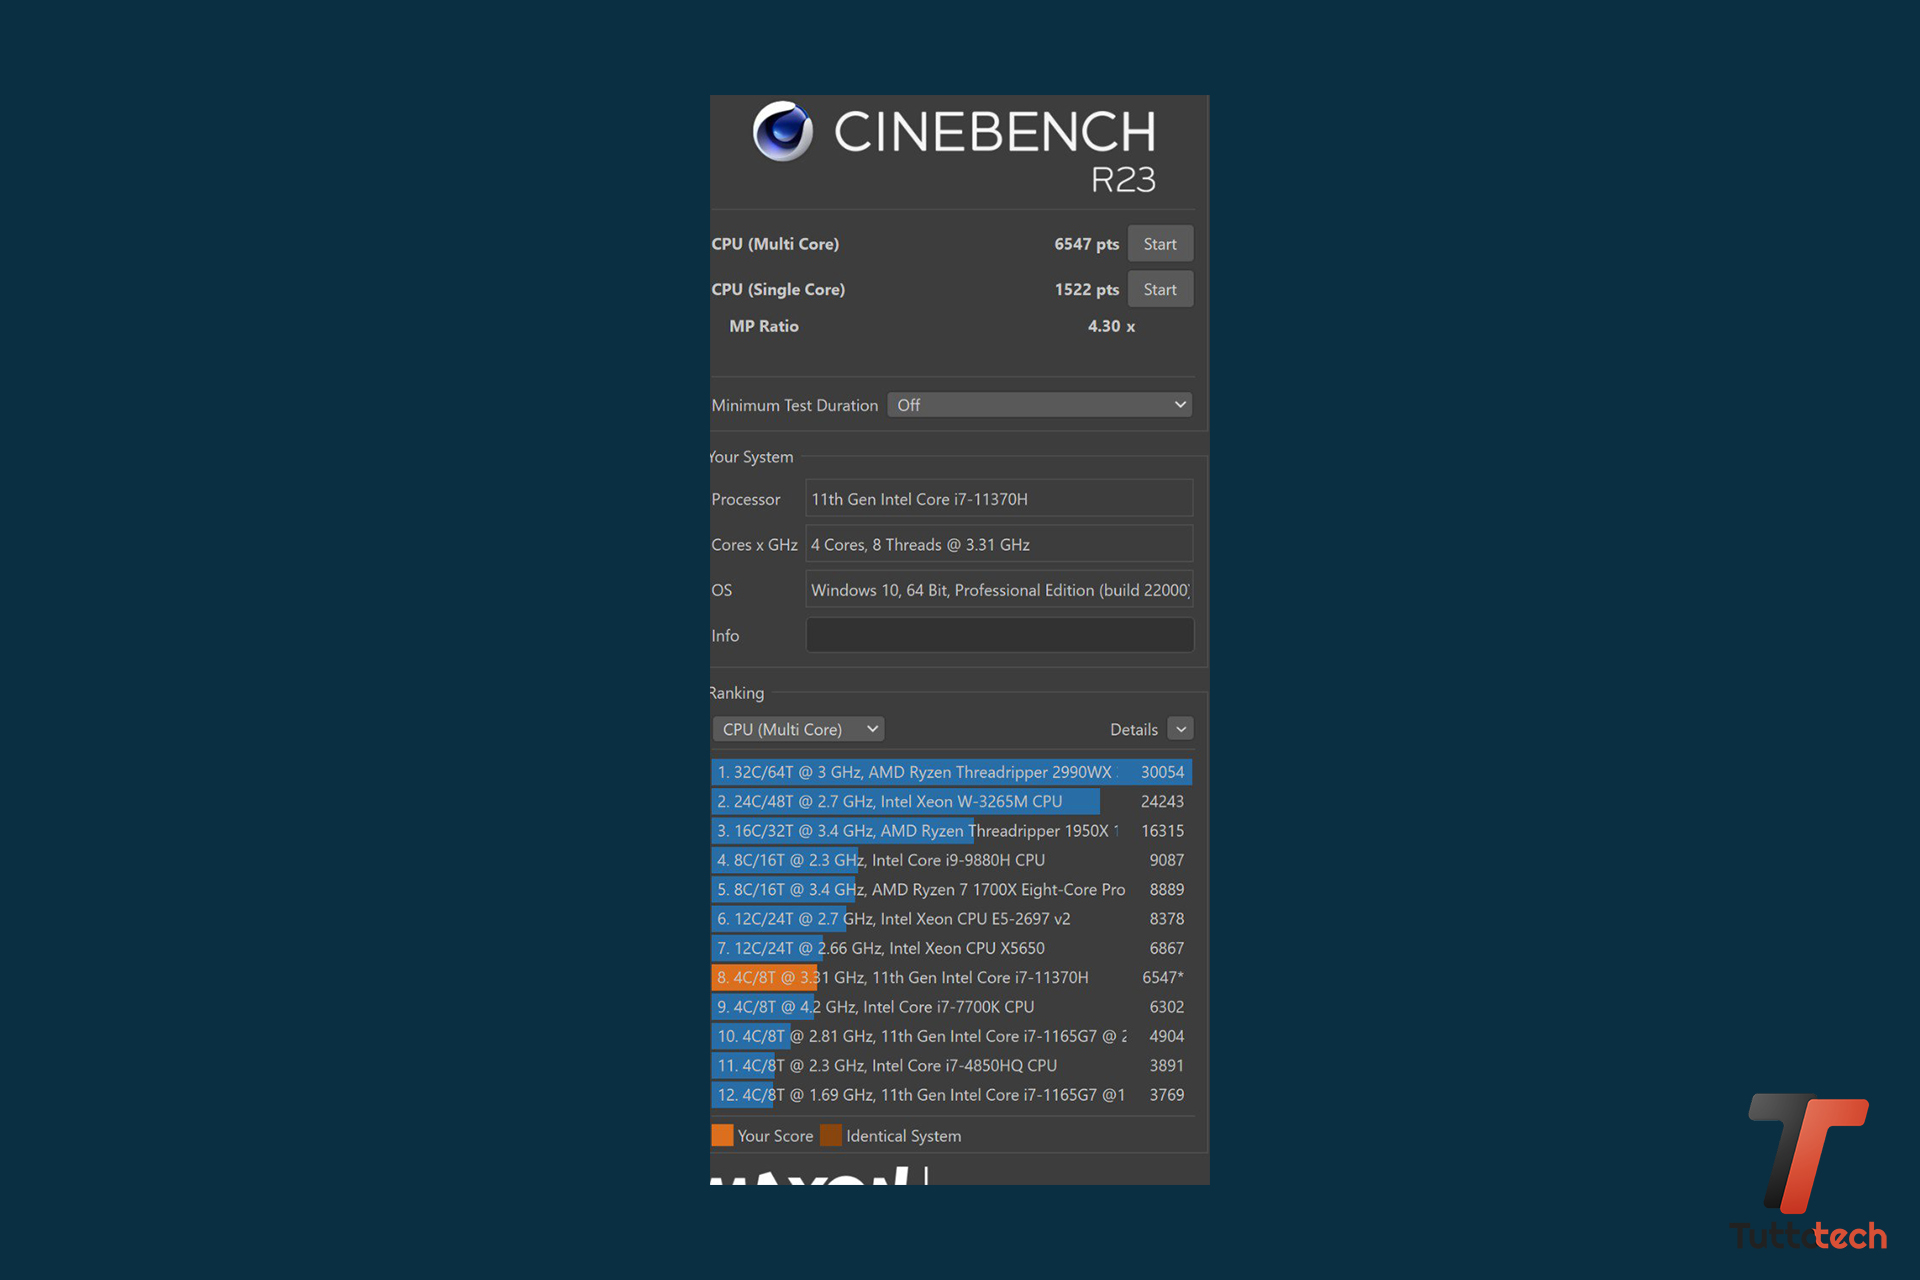
Task: Click the Tuttotech T logo watermark
Action: point(1806,1152)
